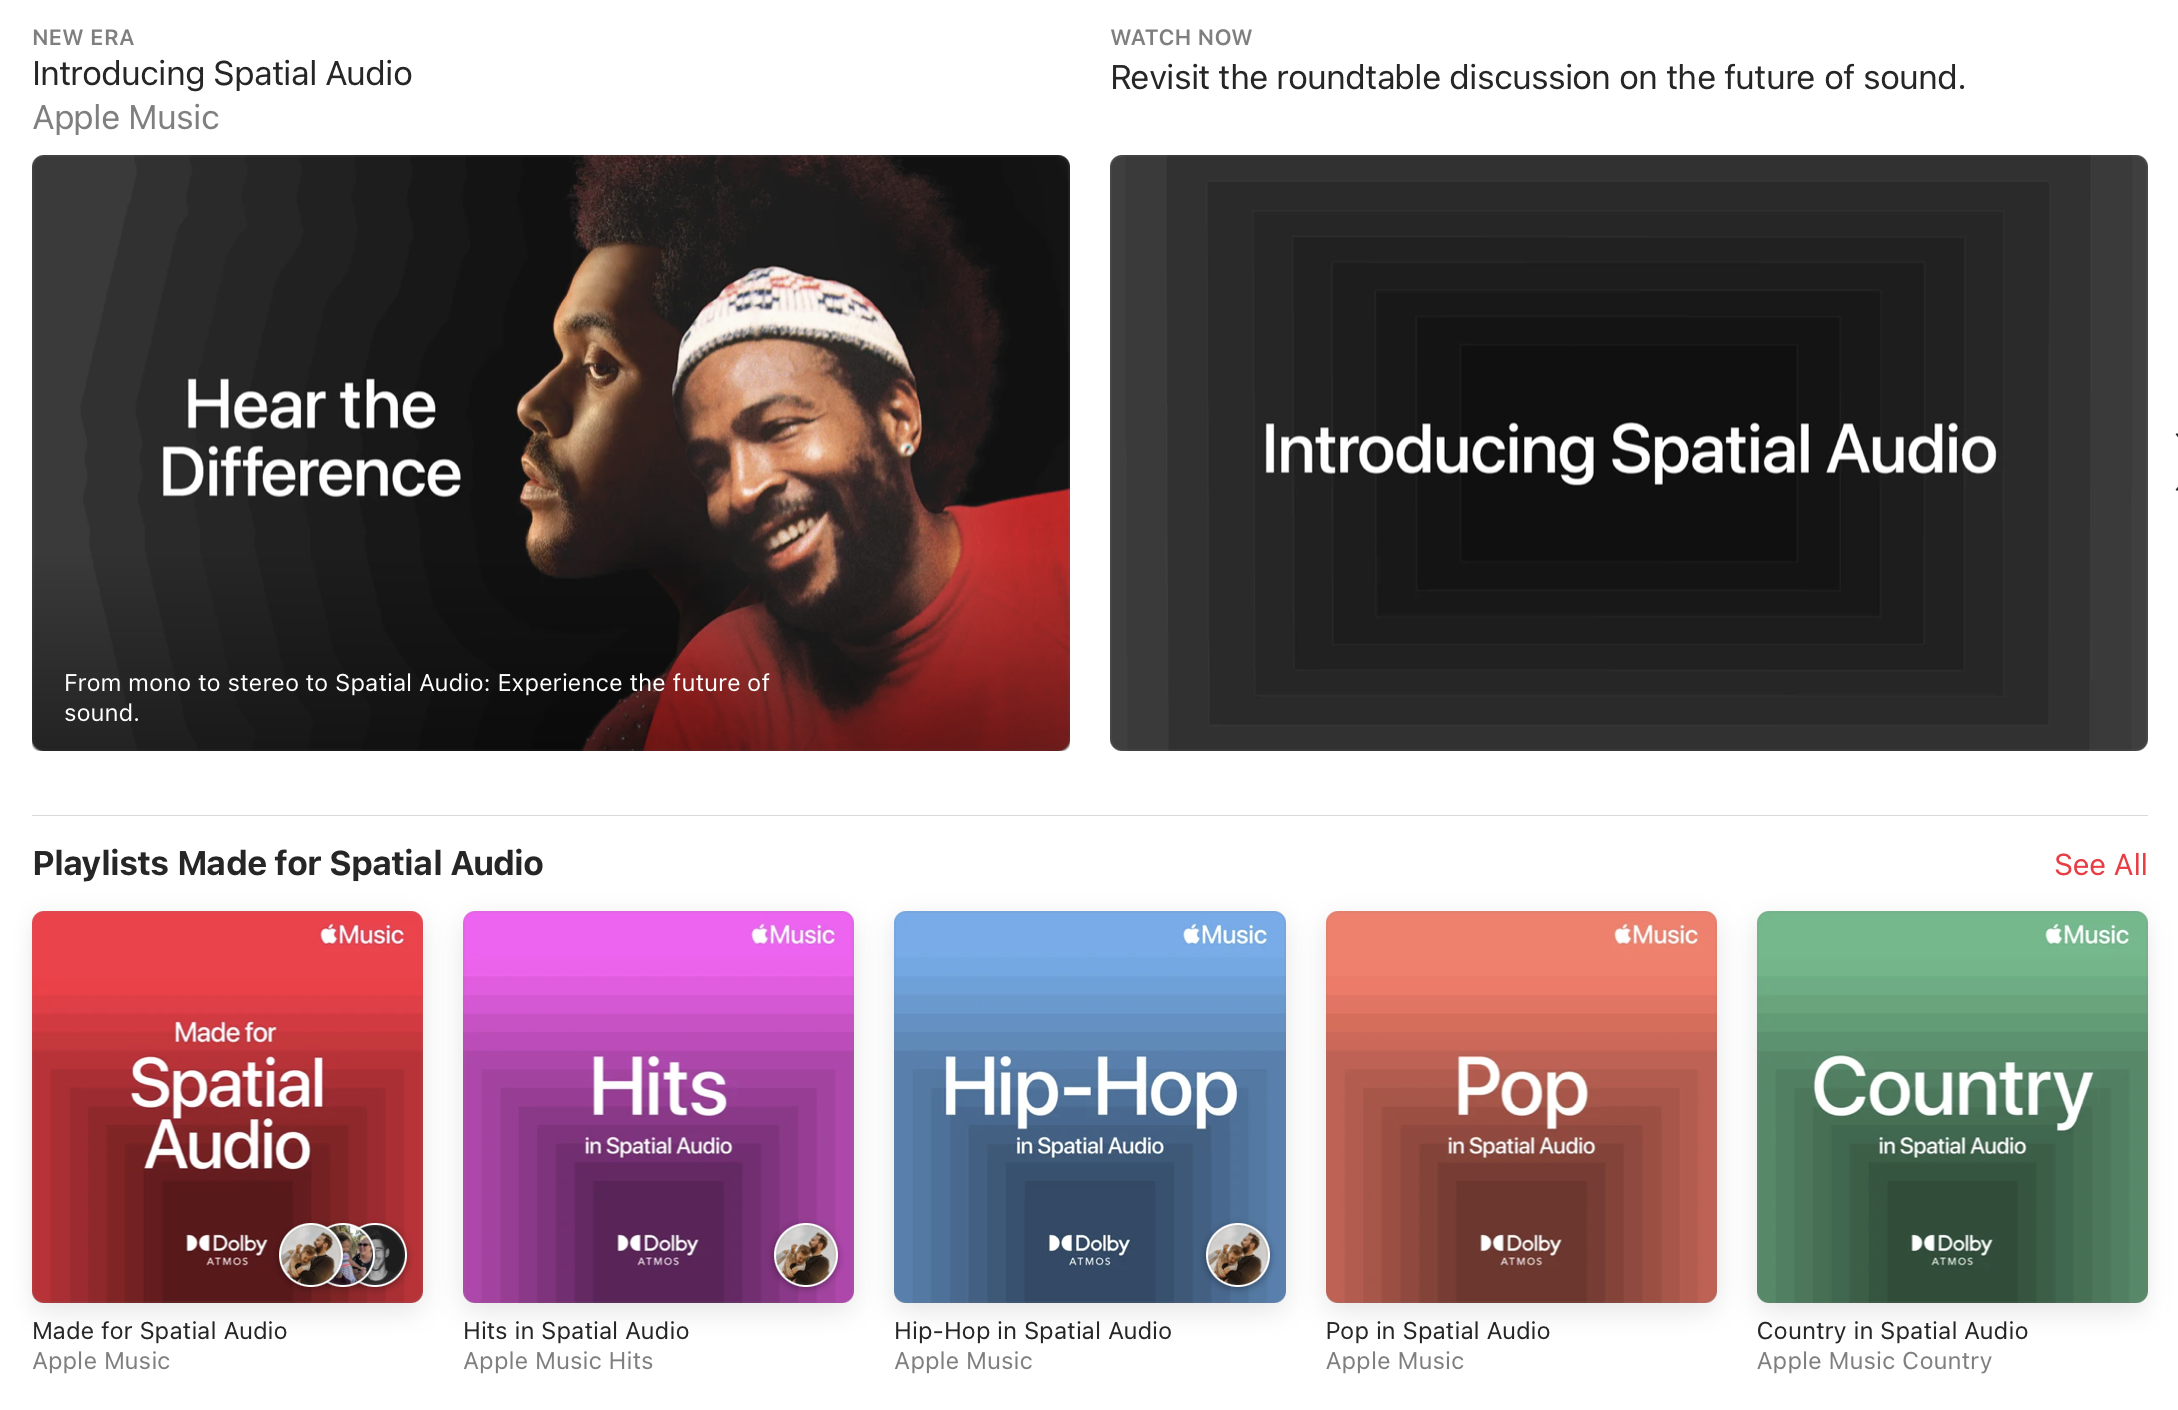
Task: Open the Hear the Difference banner
Action: tap(550, 452)
